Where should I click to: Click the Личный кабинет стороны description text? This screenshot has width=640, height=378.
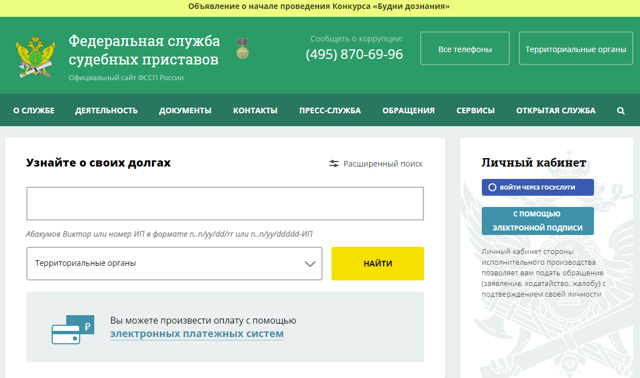(543, 273)
